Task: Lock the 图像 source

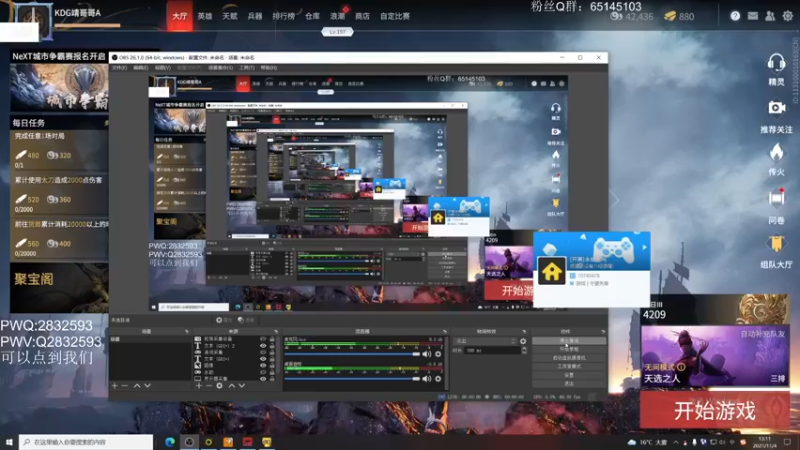Action: [272, 365]
